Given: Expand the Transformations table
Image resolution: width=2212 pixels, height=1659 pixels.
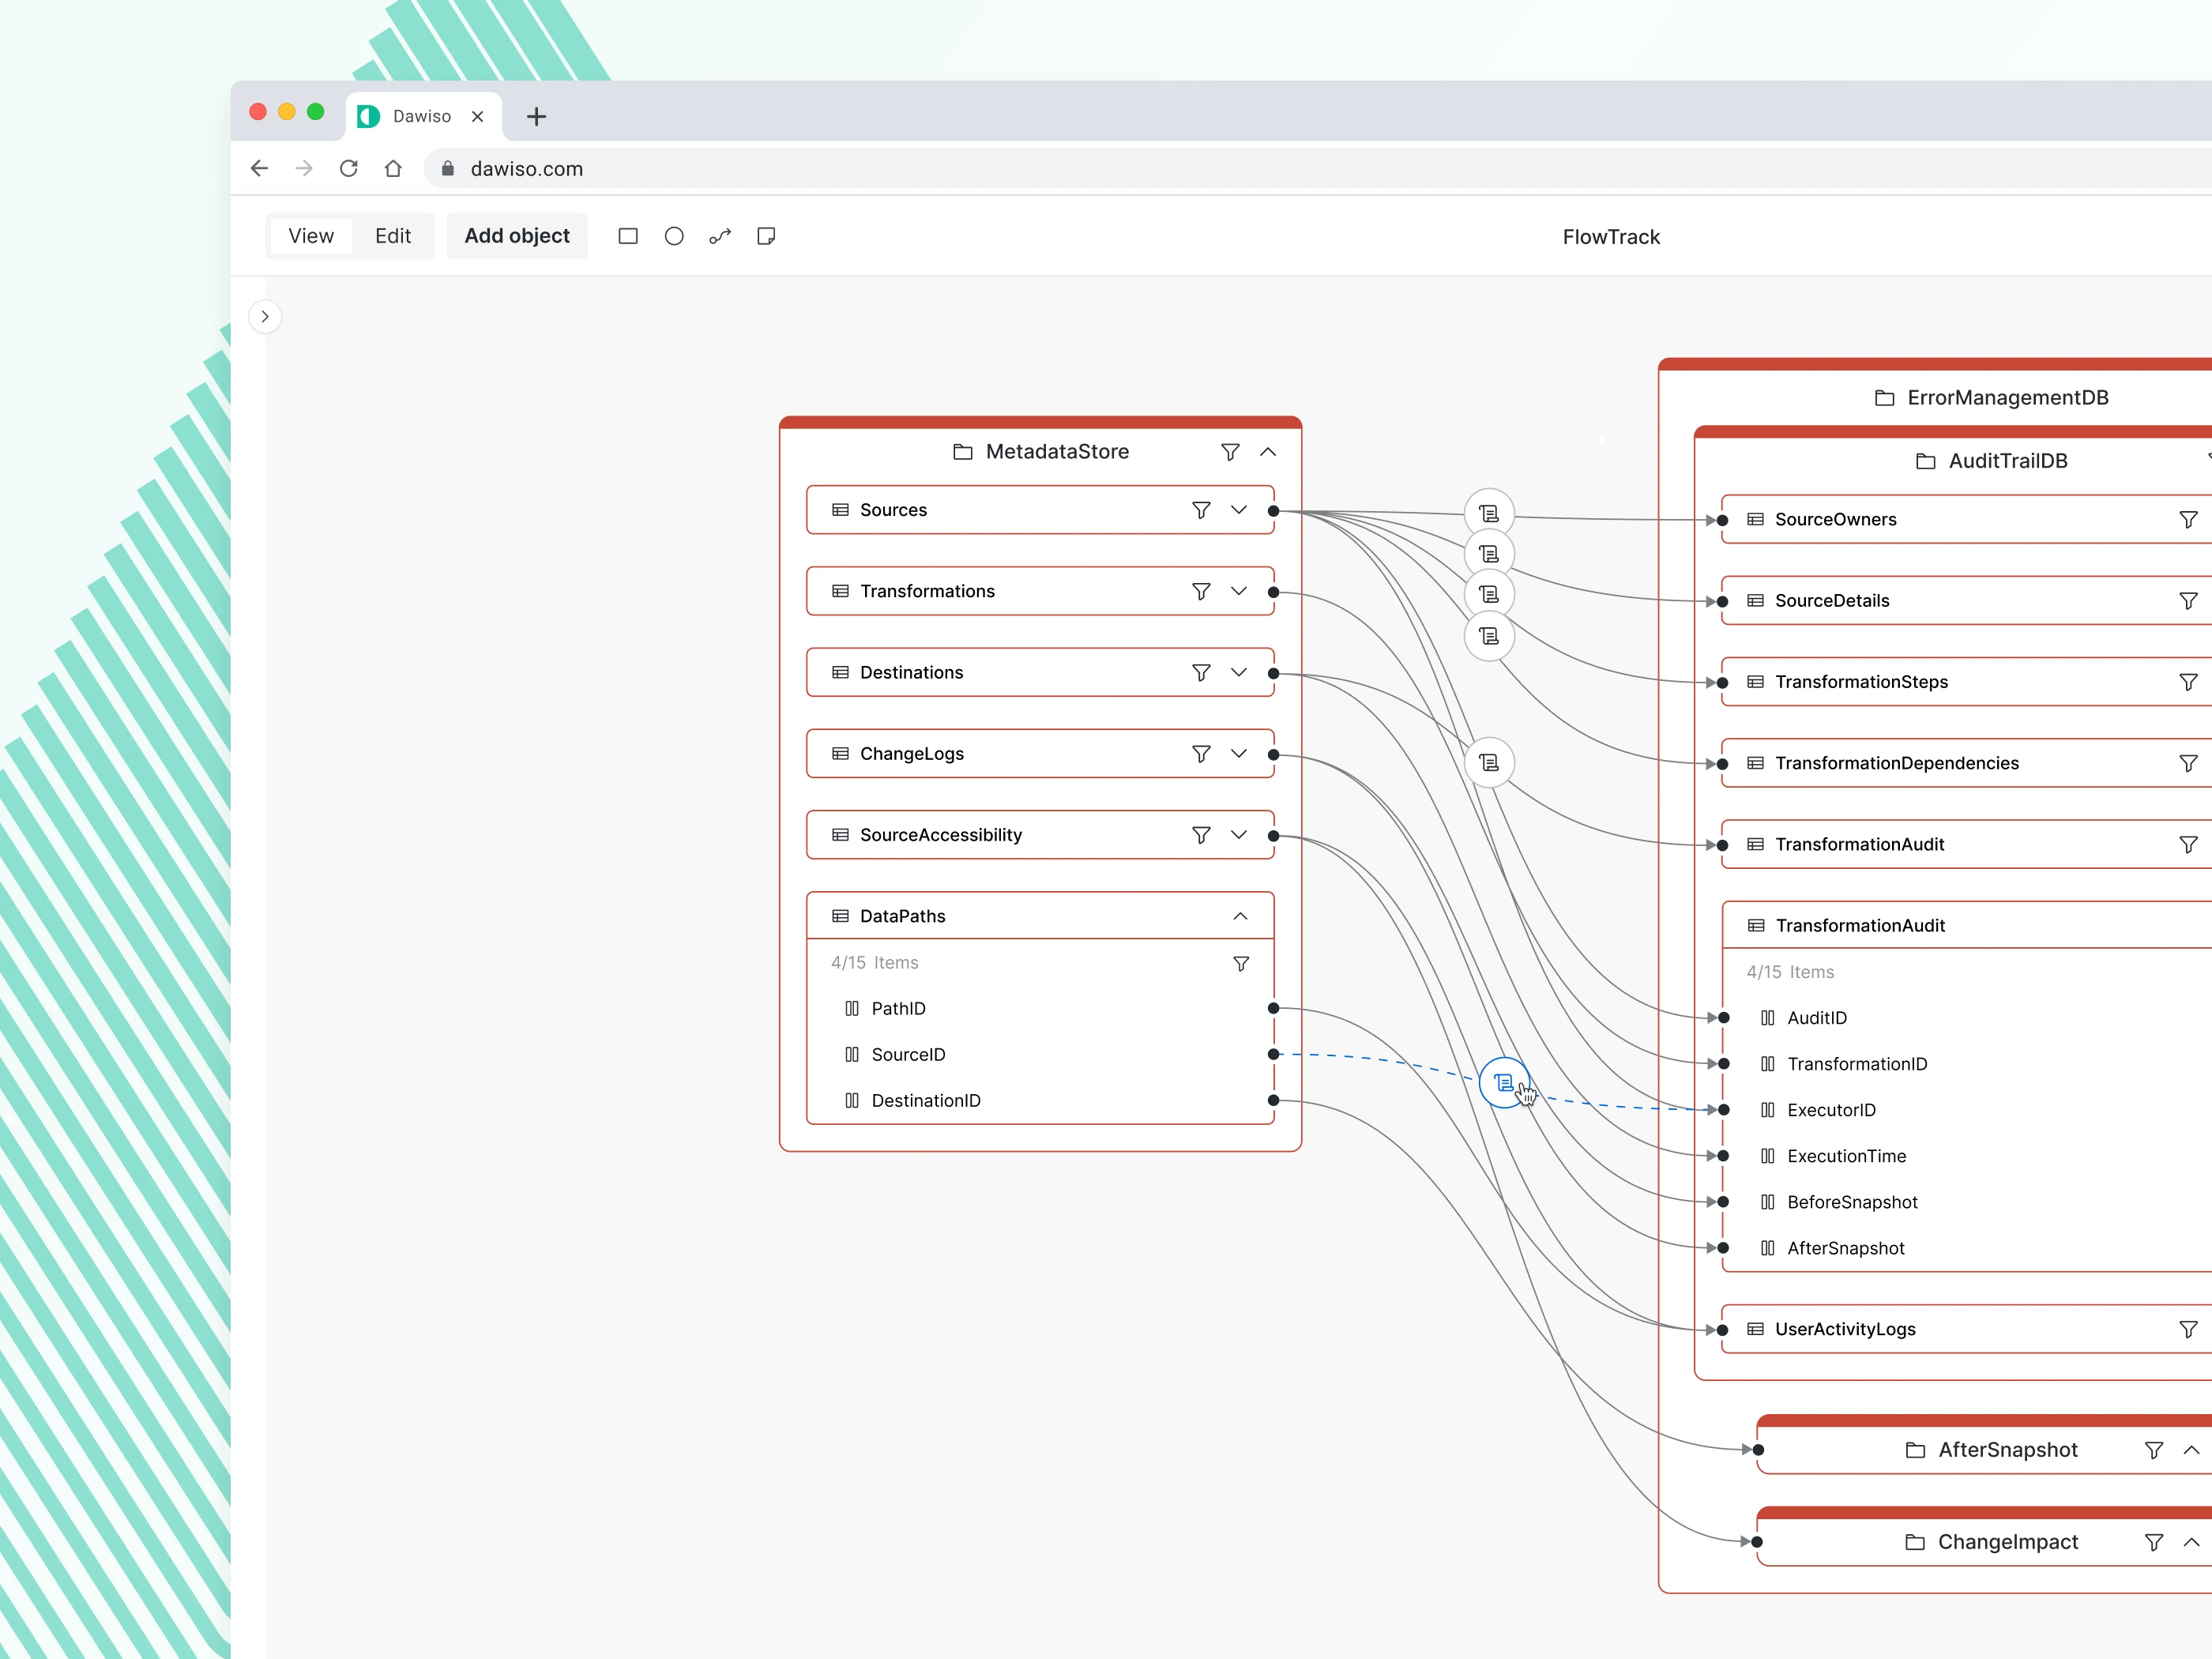Looking at the screenshot, I should point(1239,591).
